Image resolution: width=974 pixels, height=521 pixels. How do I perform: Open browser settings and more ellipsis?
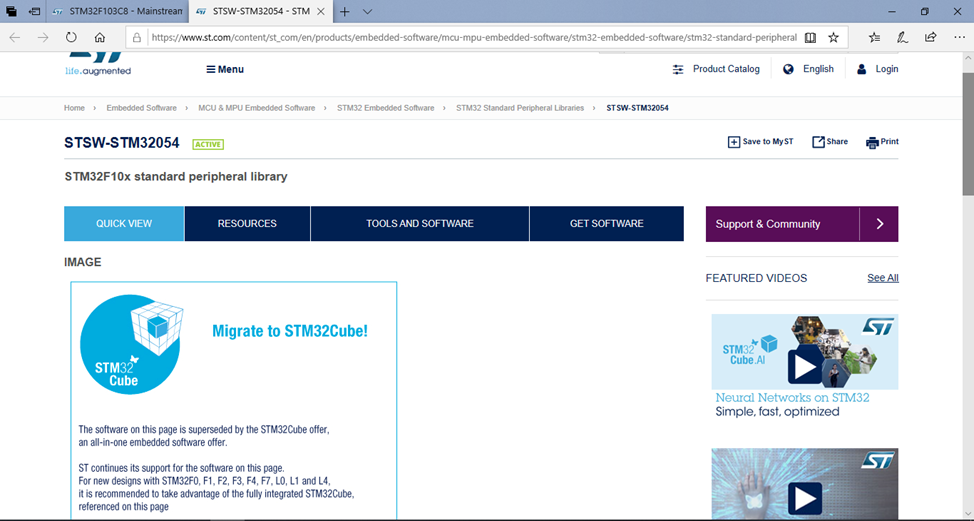(x=959, y=37)
